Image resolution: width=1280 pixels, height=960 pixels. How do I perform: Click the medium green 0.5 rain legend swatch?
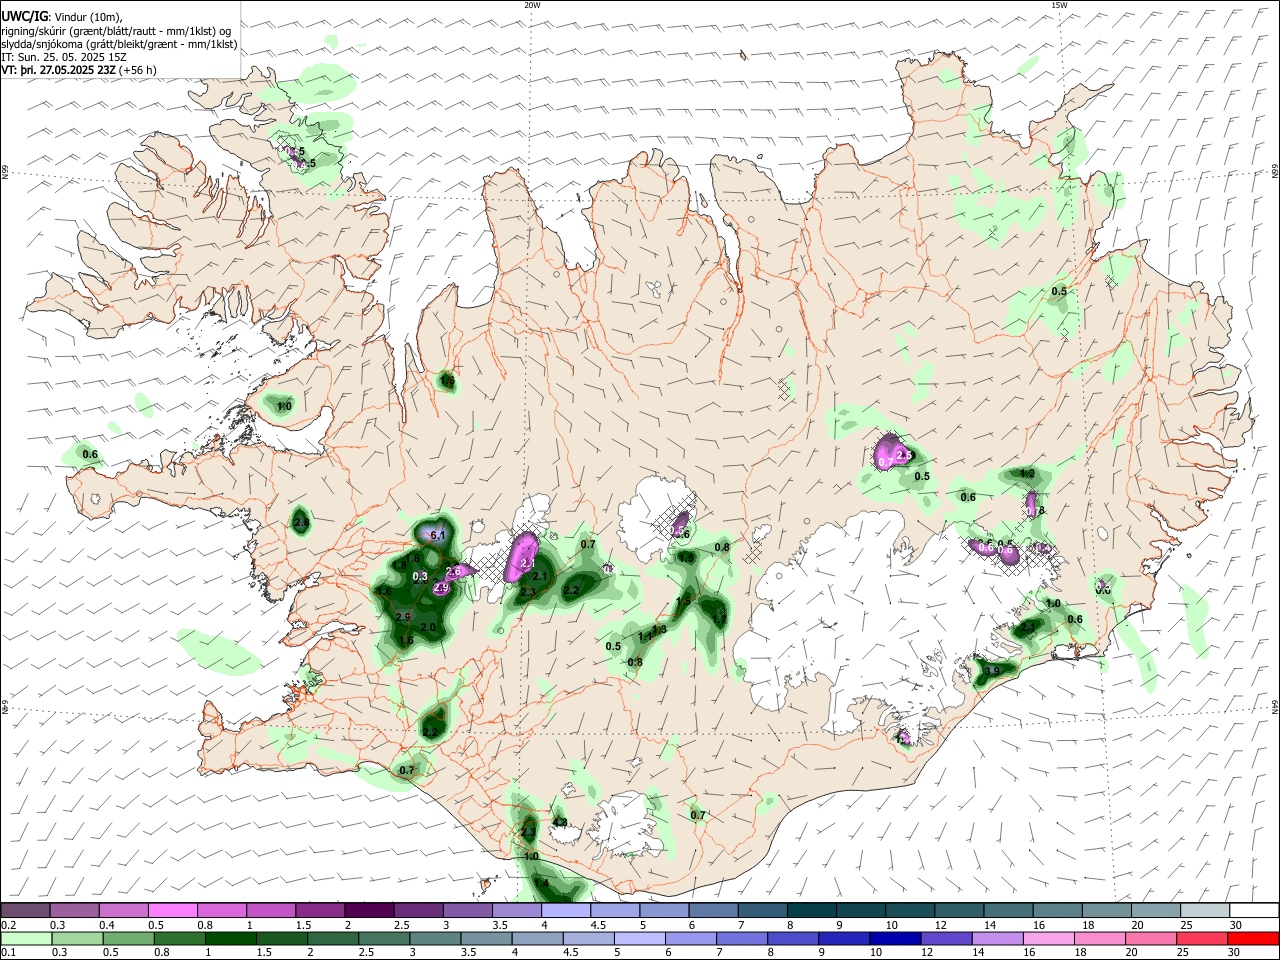[x=128, y=938]
